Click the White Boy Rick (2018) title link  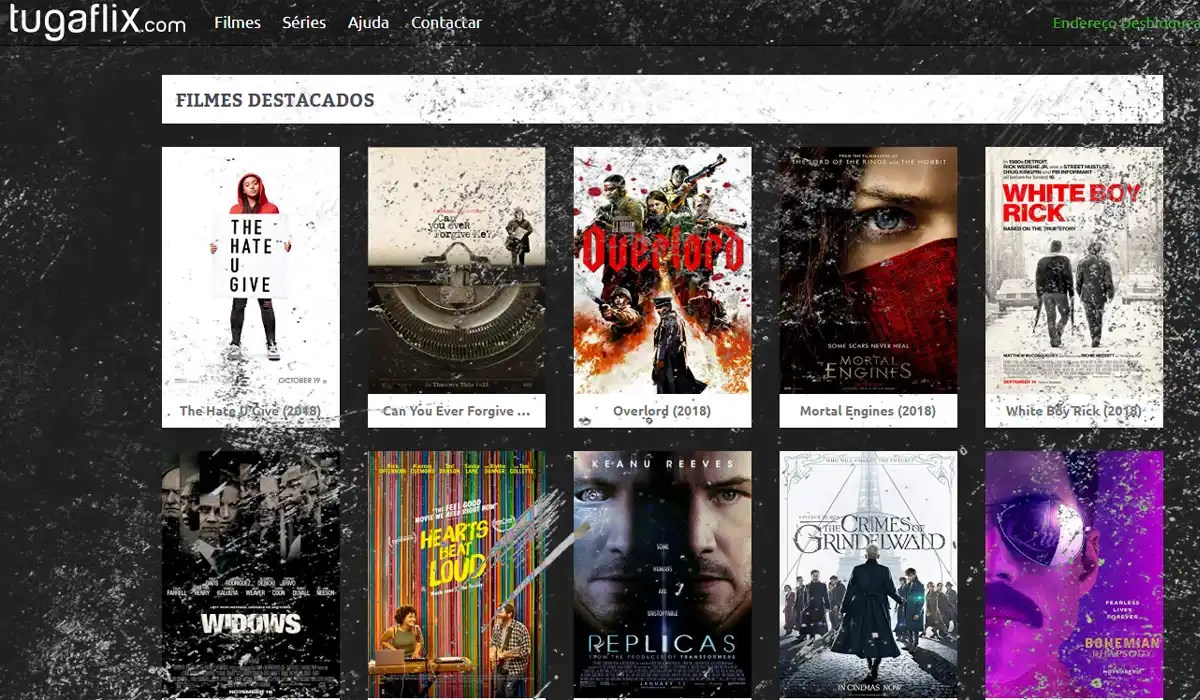click(1074, 410)
